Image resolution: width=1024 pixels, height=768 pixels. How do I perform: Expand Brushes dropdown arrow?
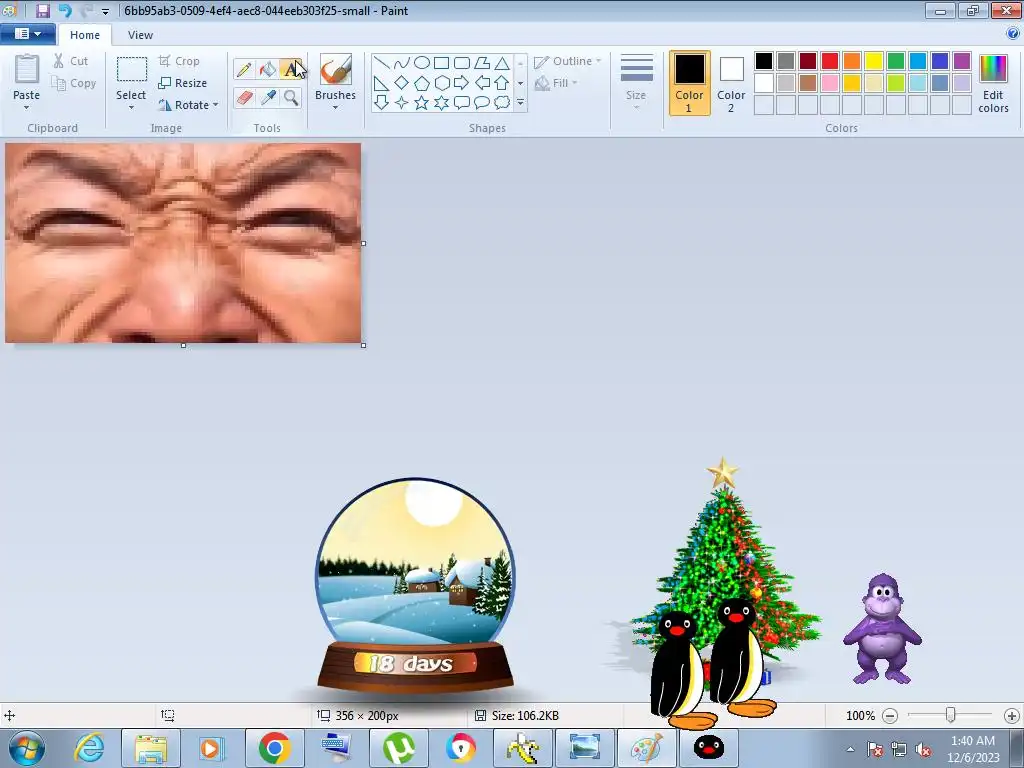335,108
